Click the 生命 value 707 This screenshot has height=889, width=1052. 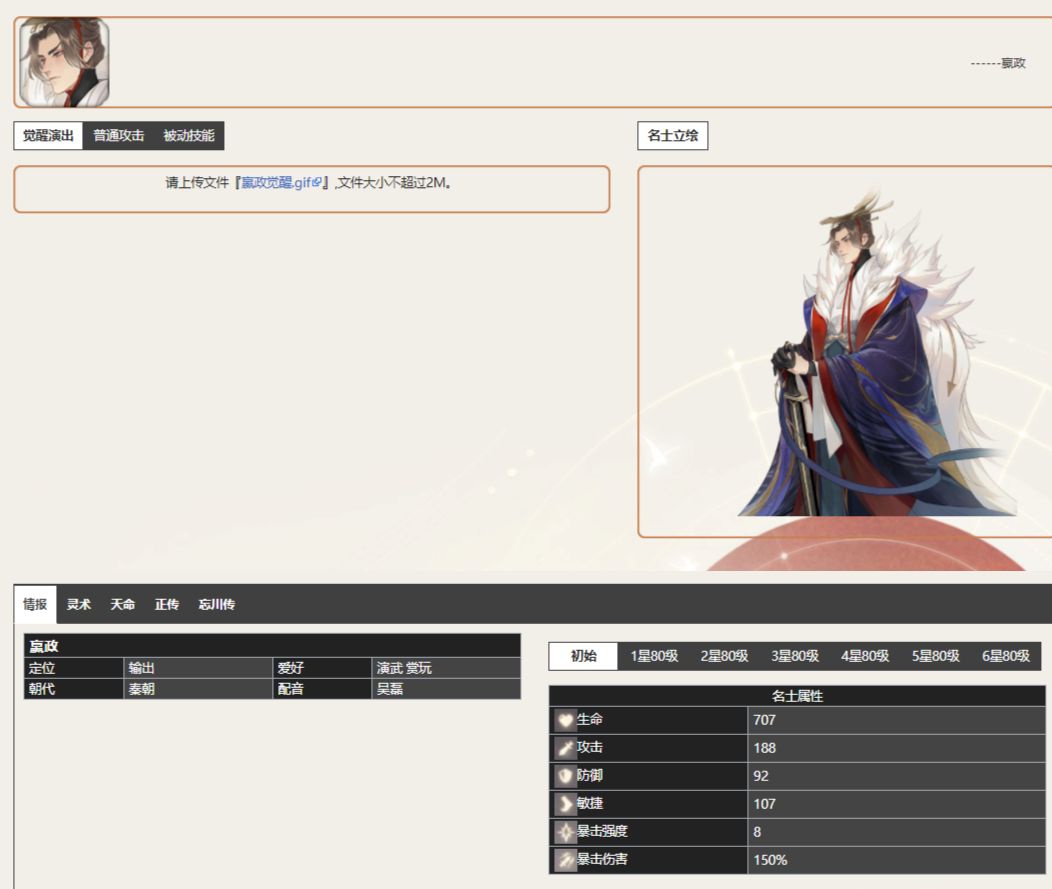coord(896,720)
